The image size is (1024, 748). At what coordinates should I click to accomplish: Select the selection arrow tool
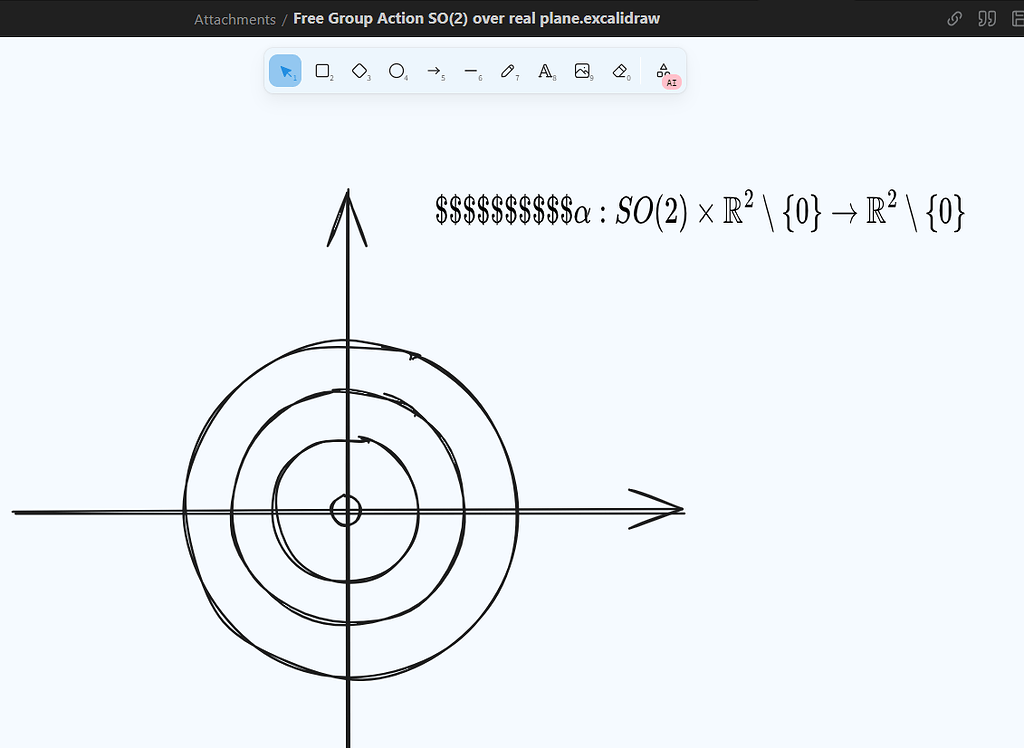285,71
